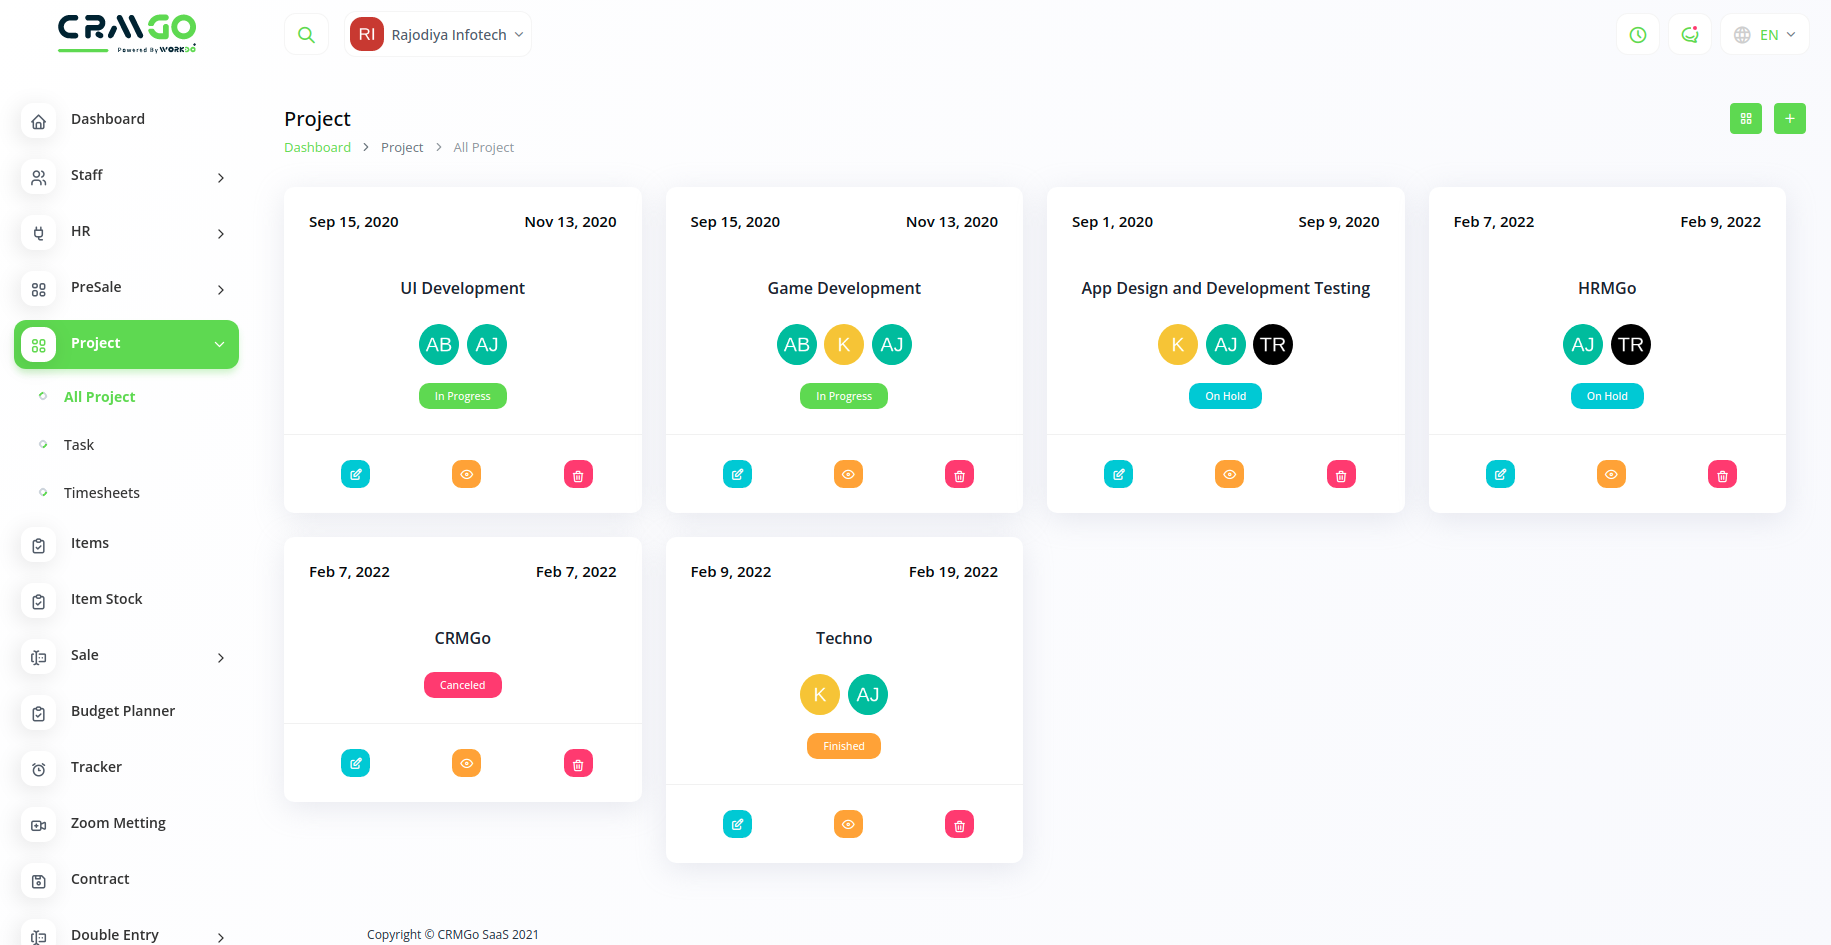View the App Design and Development Testing project
The width and height of the screenshot is (1831, 945).
(x=1229, y=474)
